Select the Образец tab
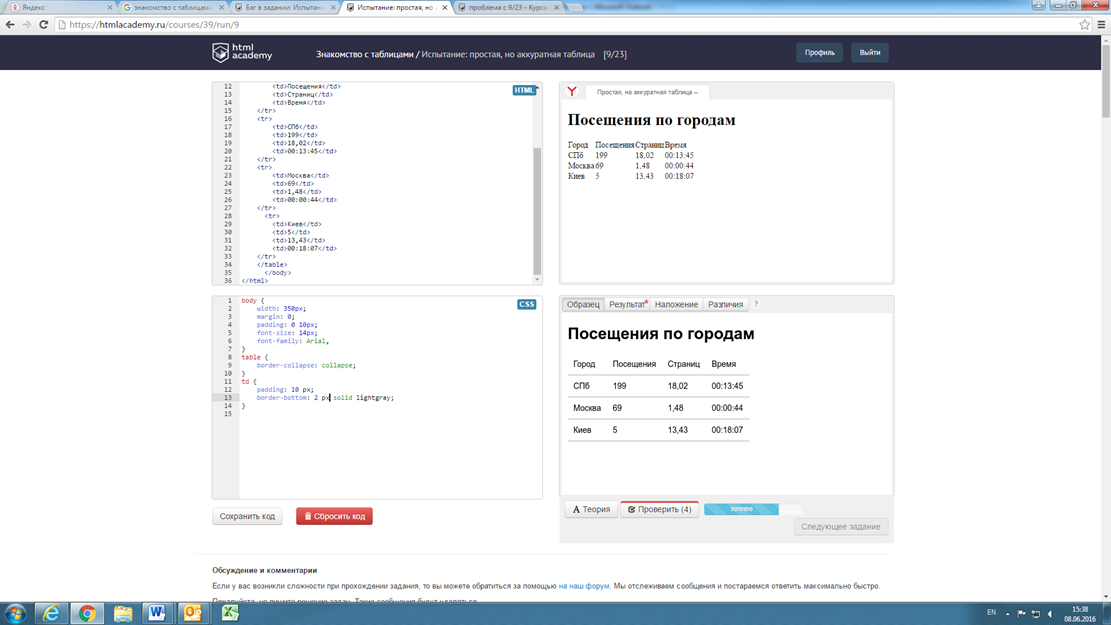This screenshot has height=625, width=1111. pyautogui.click(x=583, y=304)
